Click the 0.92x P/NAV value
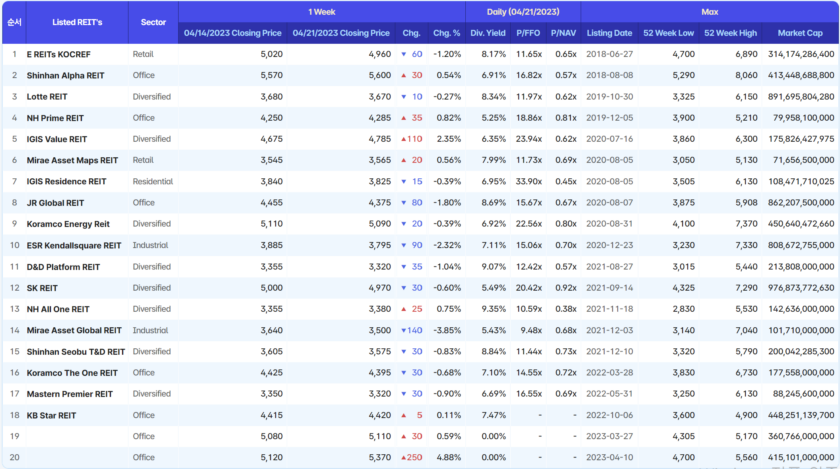The width and height of the screenshot is (840, 469). (x=566, y=288)
